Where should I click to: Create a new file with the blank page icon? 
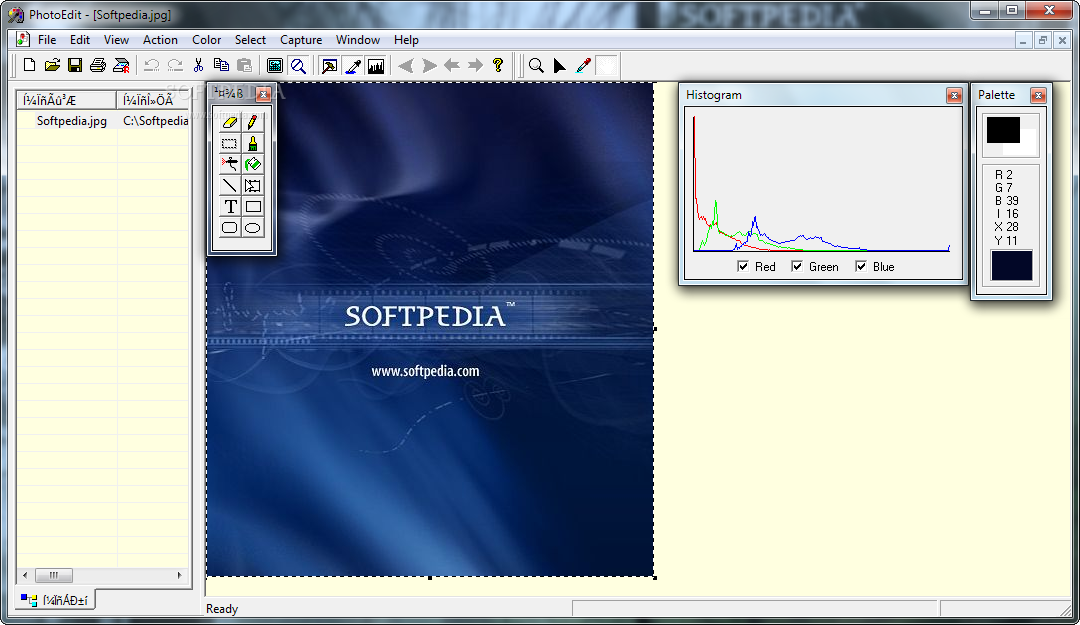[x=29, y=65]
